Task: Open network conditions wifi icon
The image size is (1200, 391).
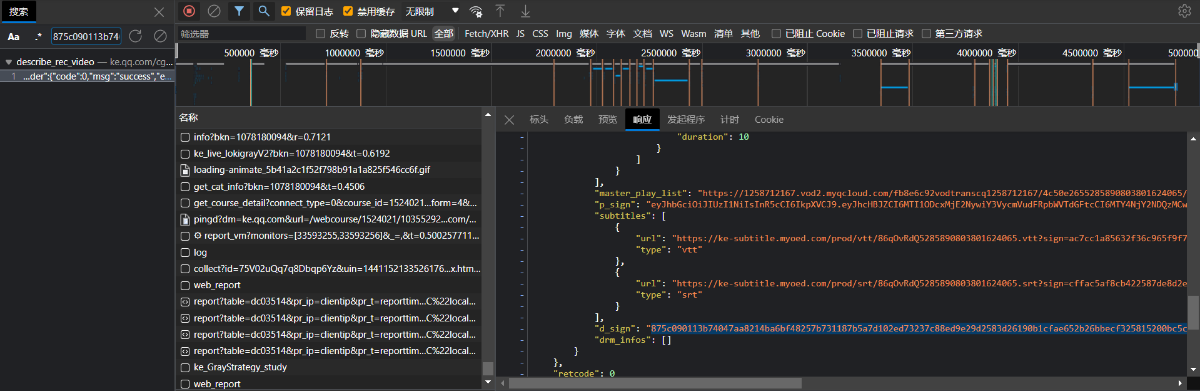Action: [x=476, y=12]
